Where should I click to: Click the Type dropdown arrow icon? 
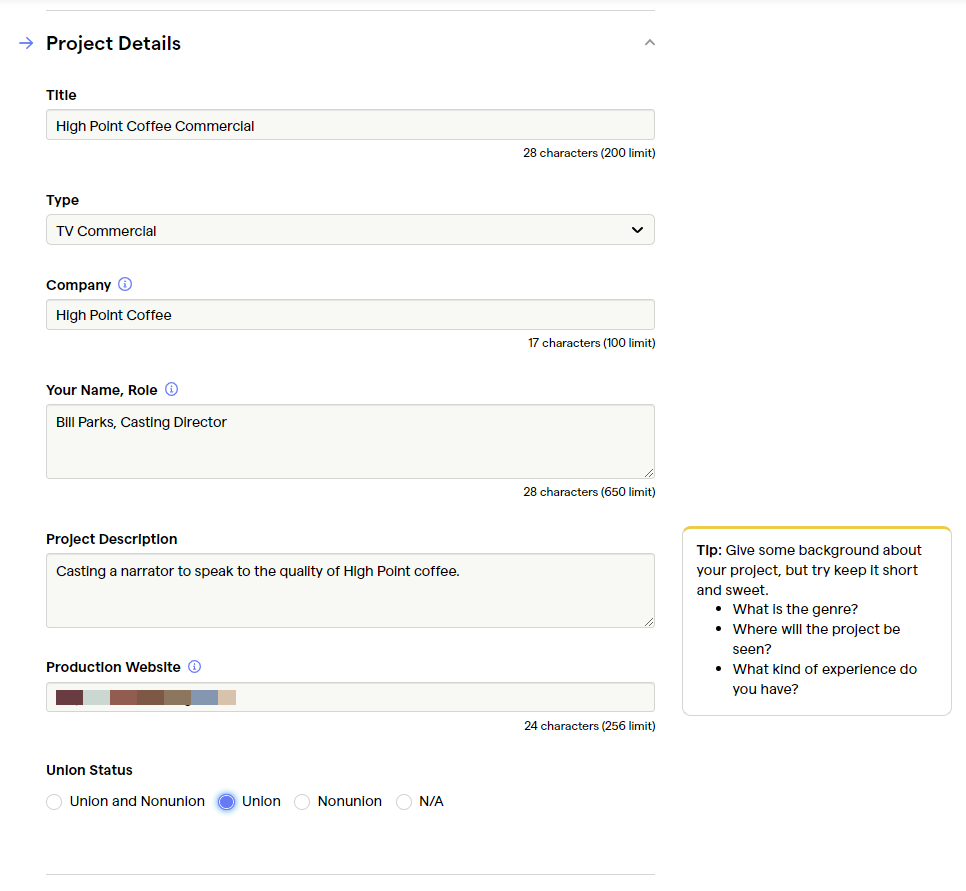637,230
